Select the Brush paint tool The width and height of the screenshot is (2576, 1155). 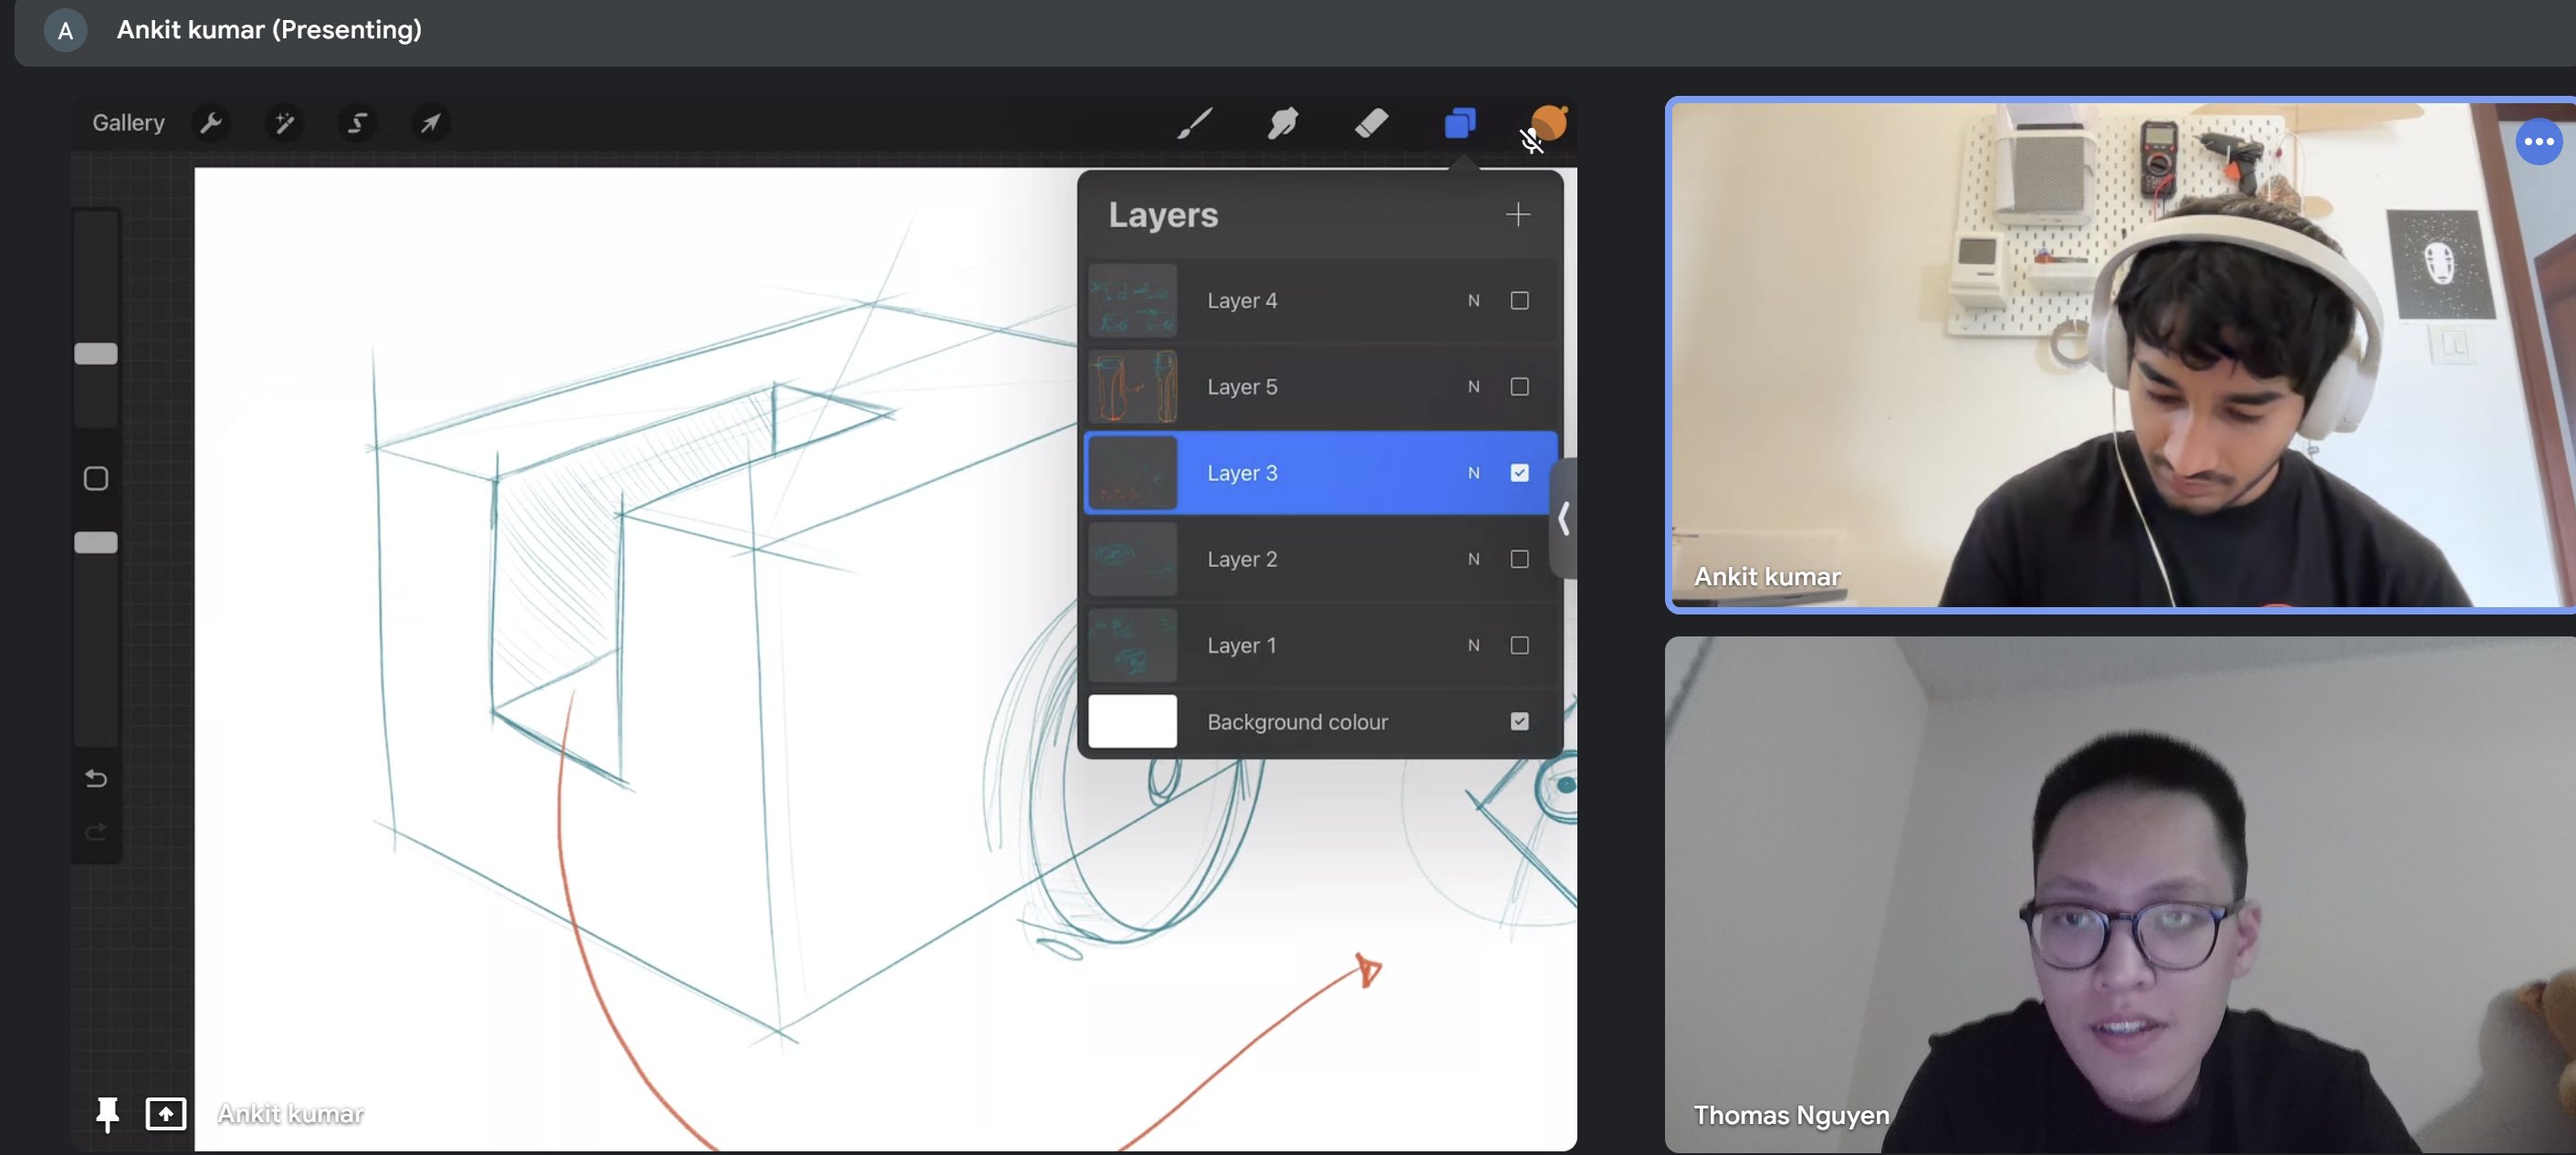click(x=1195, y=123)
